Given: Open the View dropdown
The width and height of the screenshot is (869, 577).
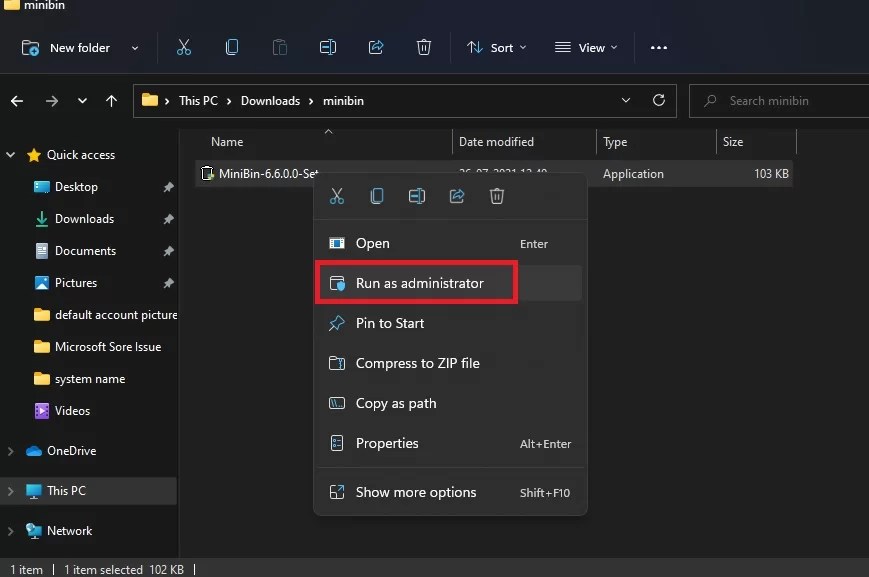Looking at the screenshot, I should pyautogui.click(x=585, y=47).
